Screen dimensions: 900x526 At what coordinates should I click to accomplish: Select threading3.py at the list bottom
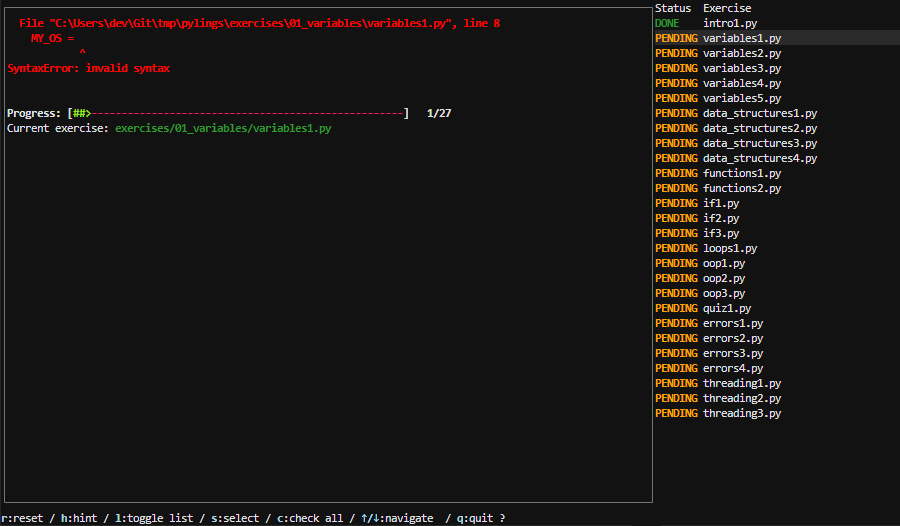[742, 413]
